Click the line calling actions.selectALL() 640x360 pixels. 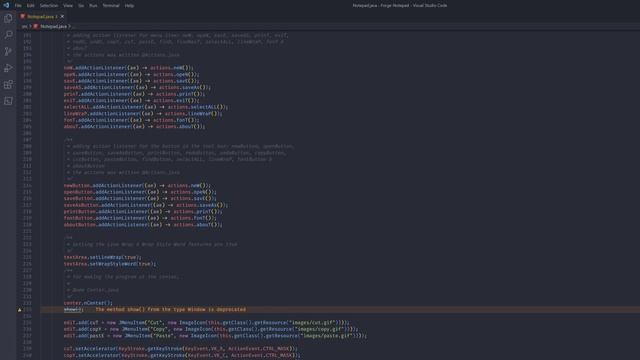coord(146,107)
